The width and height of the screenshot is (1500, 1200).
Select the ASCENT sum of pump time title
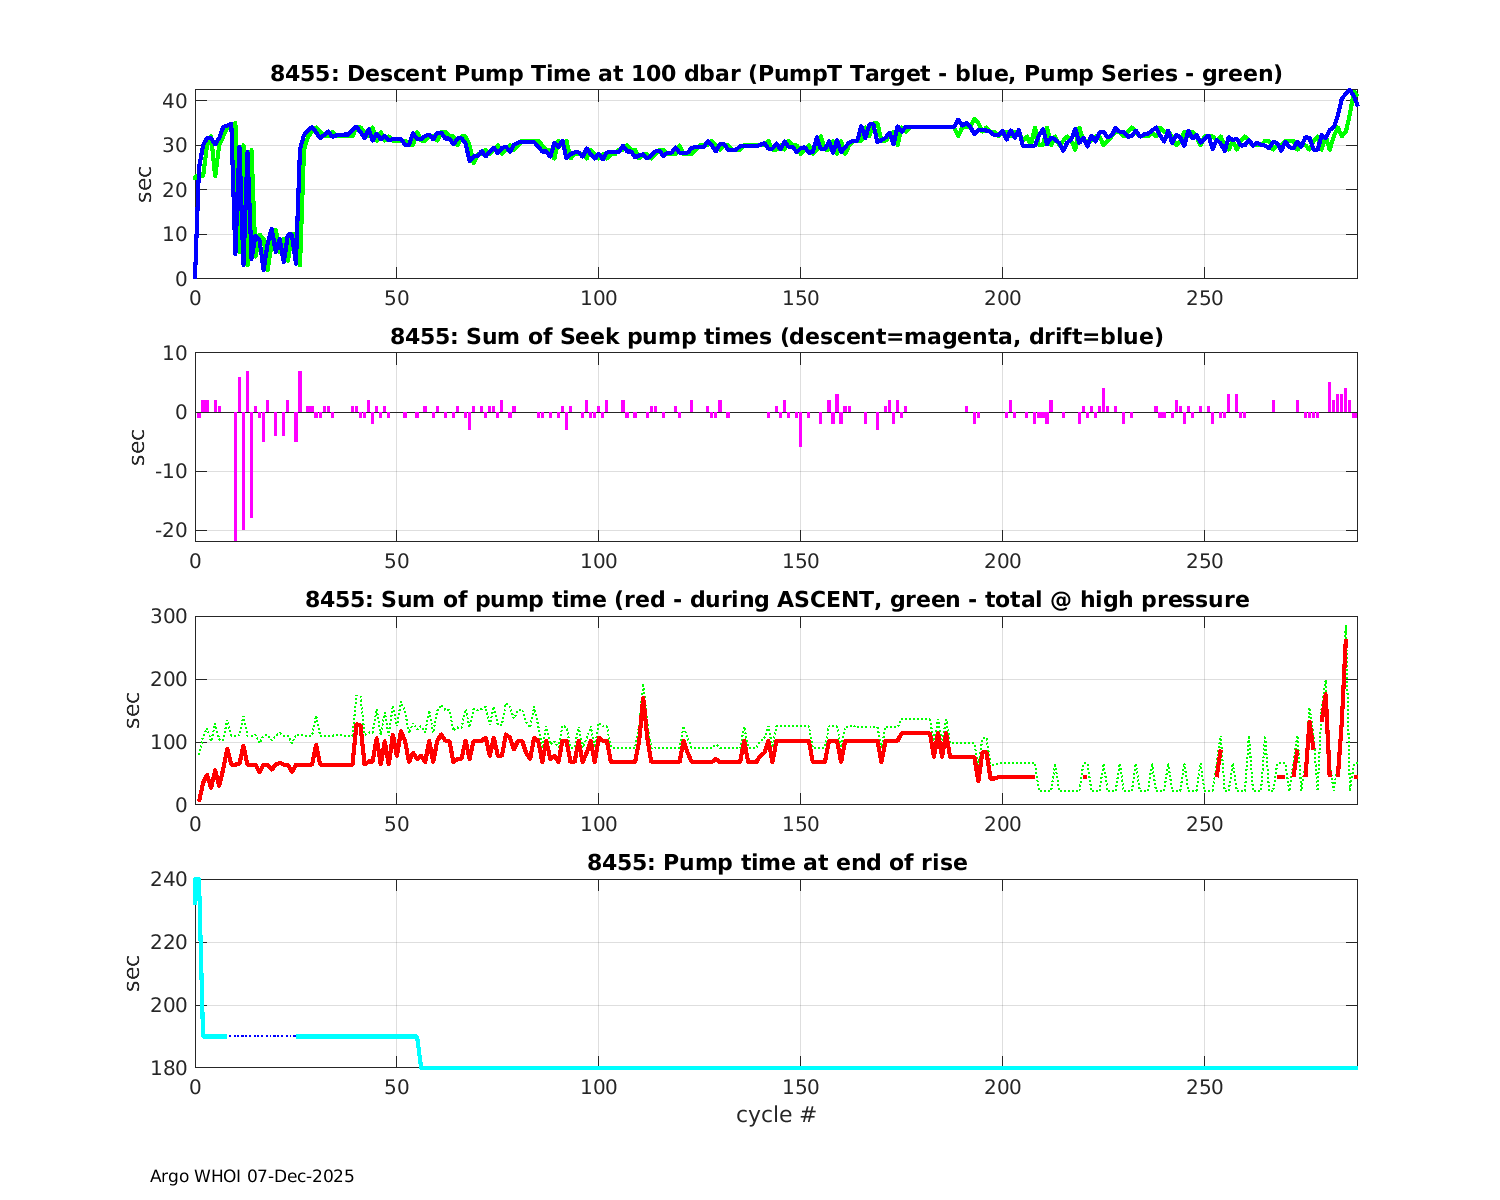click(776, 600)
